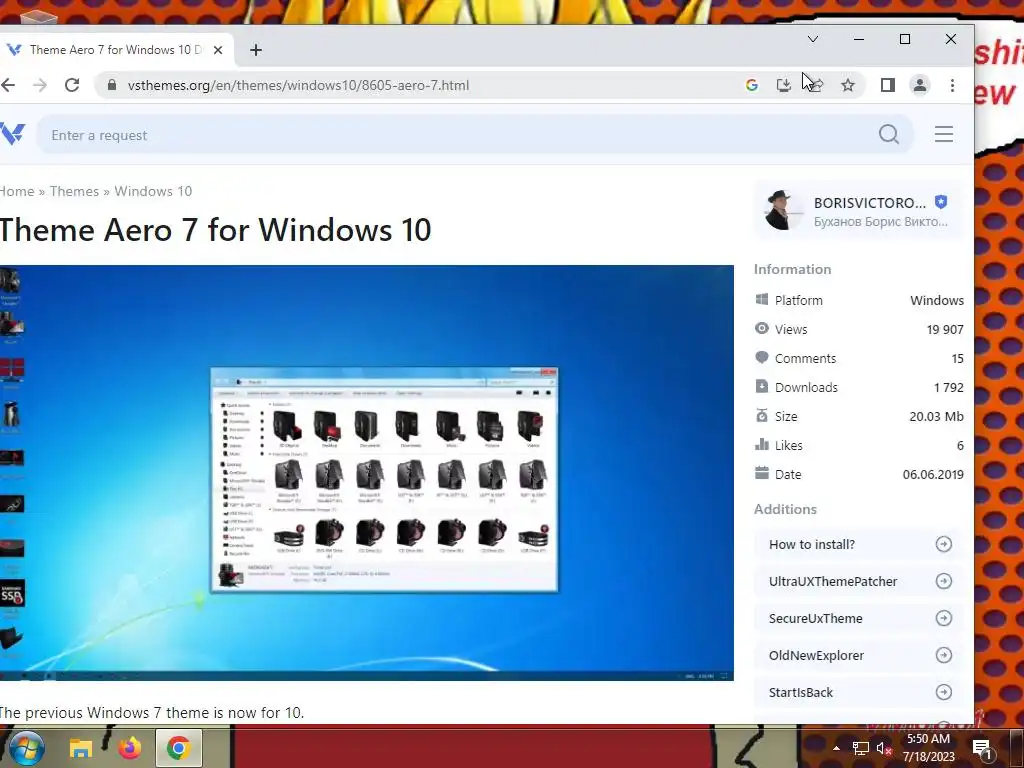Click the Size icon
Screen dimensions: 1024x768
click(761, 415)
